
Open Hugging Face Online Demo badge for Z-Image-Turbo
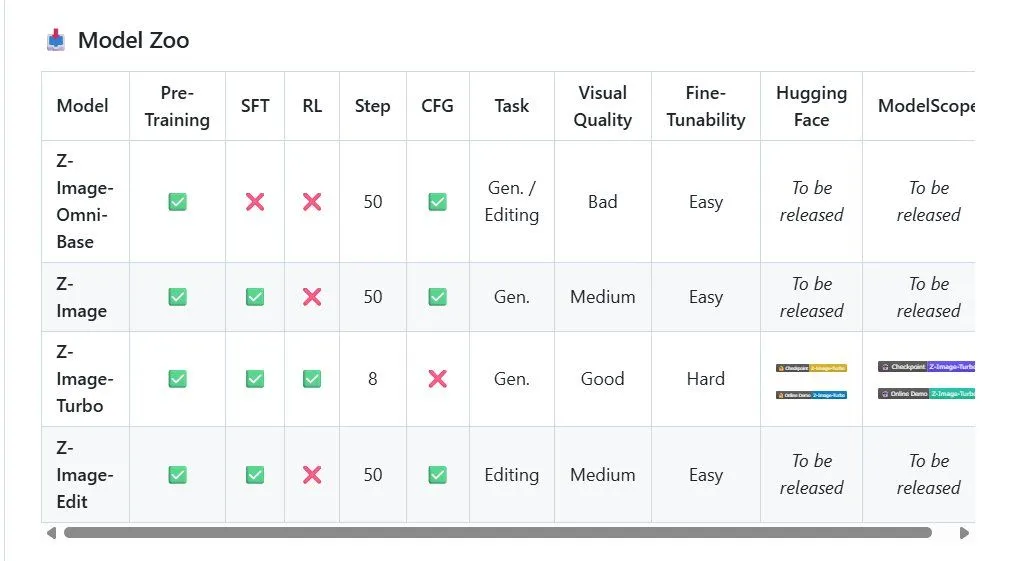click(x=811, y=395)
